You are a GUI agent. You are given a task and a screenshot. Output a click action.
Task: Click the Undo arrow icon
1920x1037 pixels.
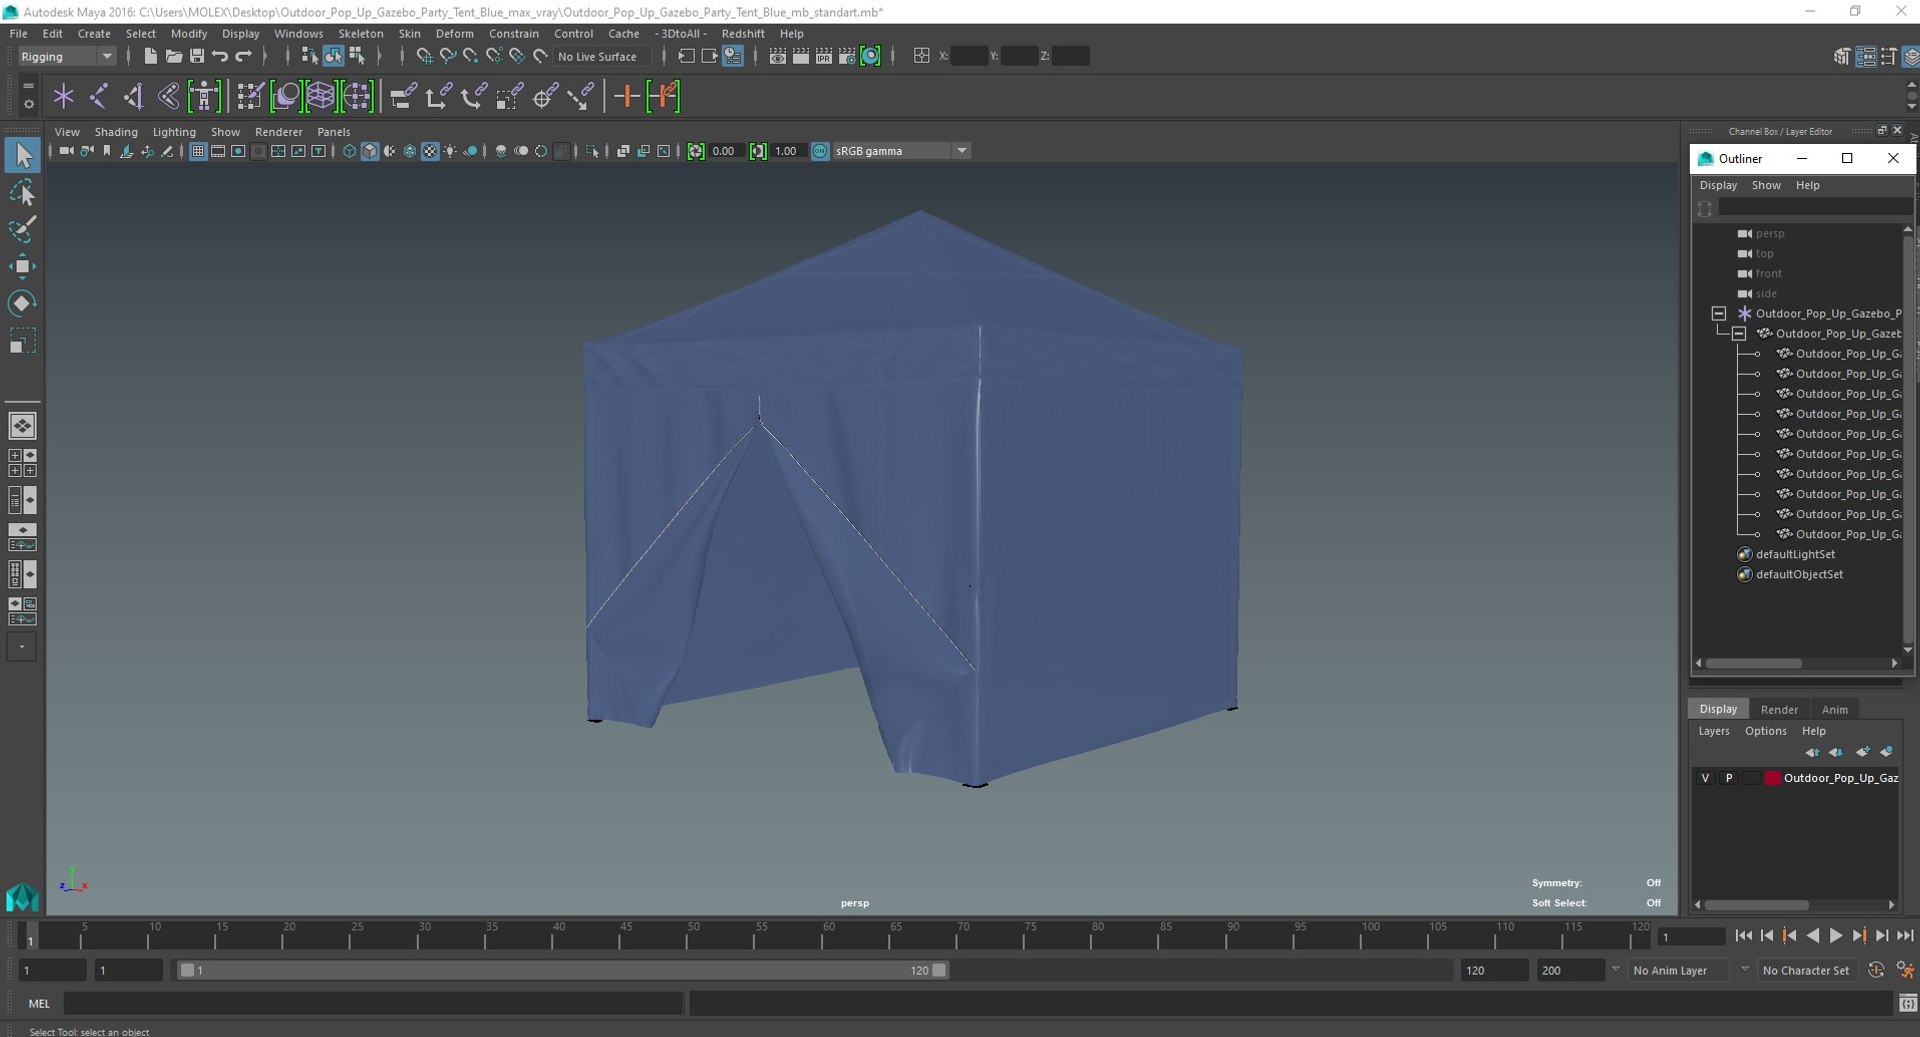pyautogui.click(x=220, y=56)
